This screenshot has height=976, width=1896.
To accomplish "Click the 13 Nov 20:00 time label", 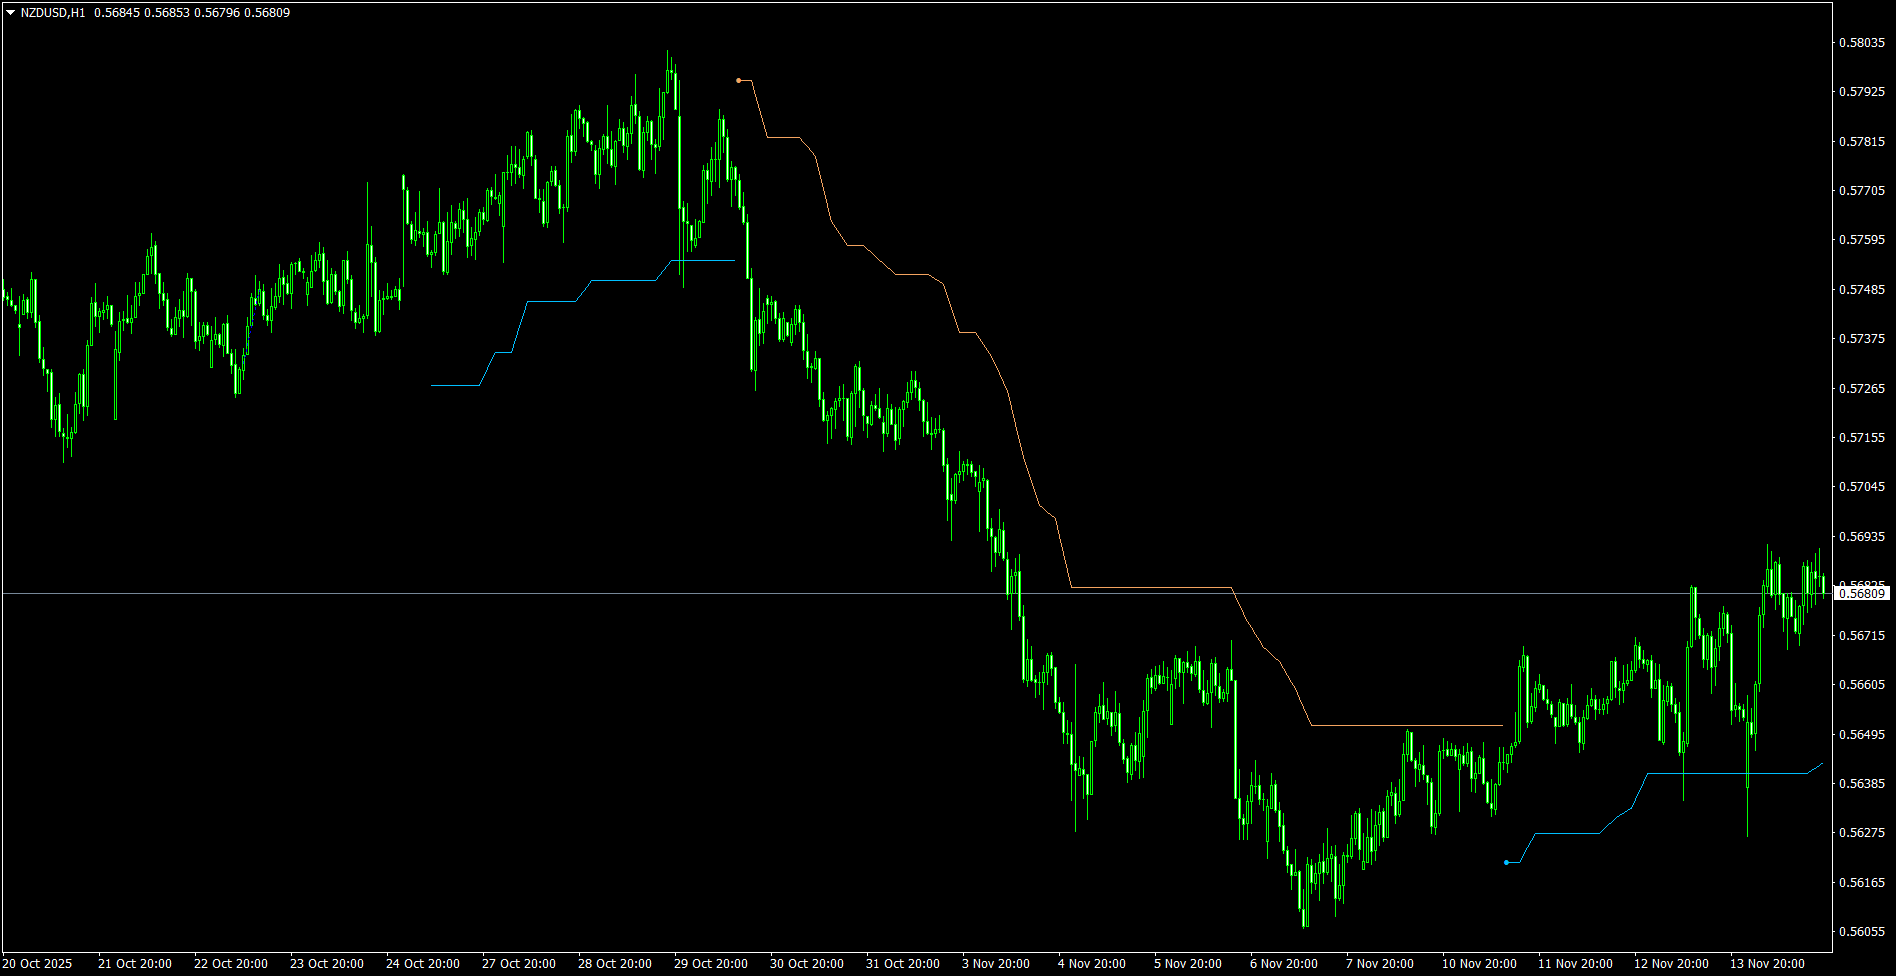I will tap(1767, 964).
